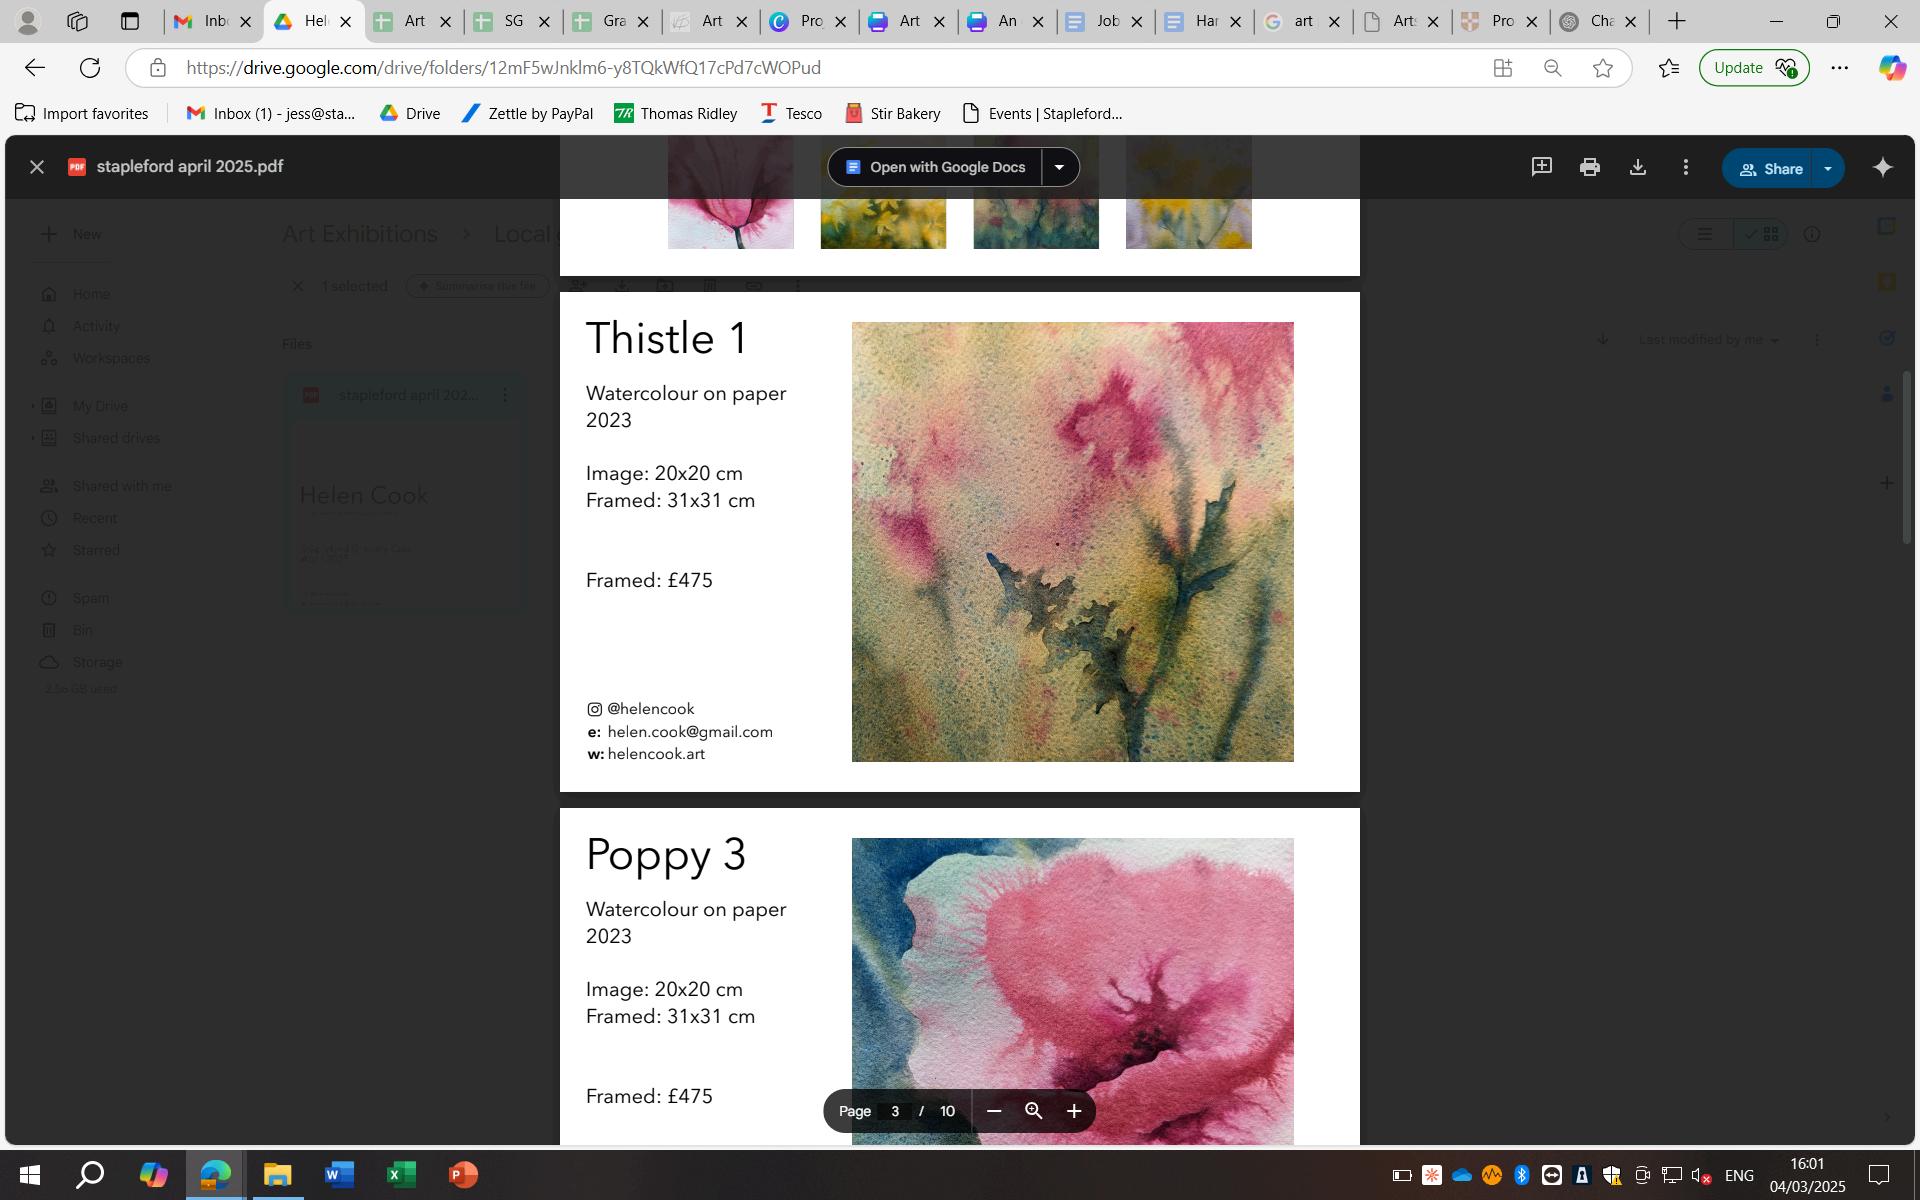Click the blue Share button

click(x=1769, y=168)
